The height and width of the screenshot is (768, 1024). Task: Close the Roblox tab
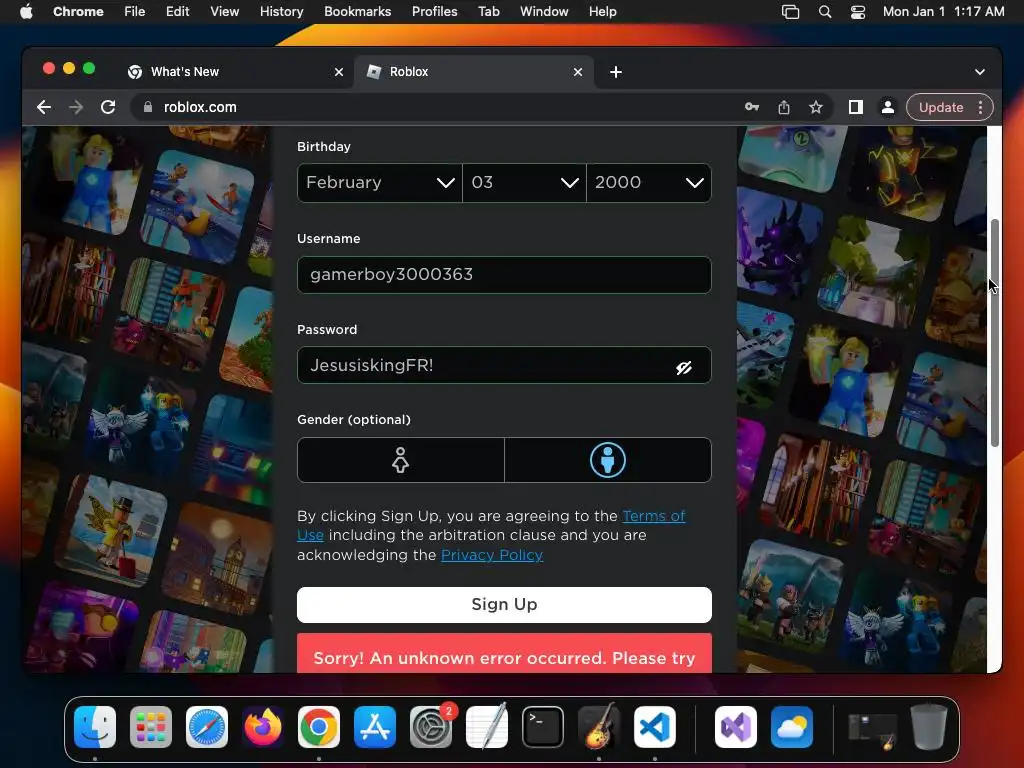(x=577, y=72)
